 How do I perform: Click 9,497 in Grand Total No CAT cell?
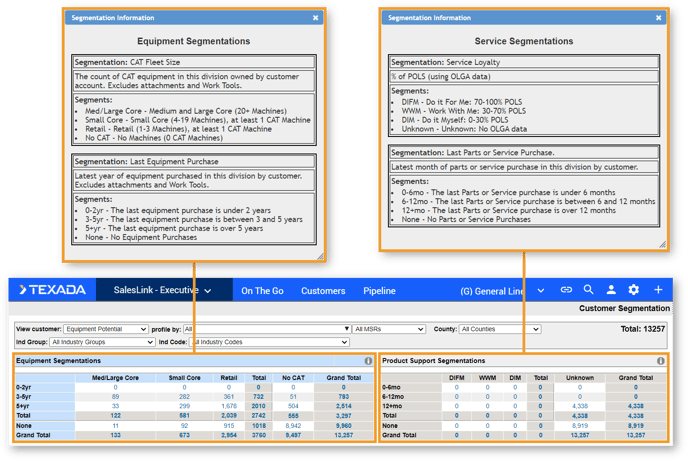pyautogui.click(x=293, y=435)
